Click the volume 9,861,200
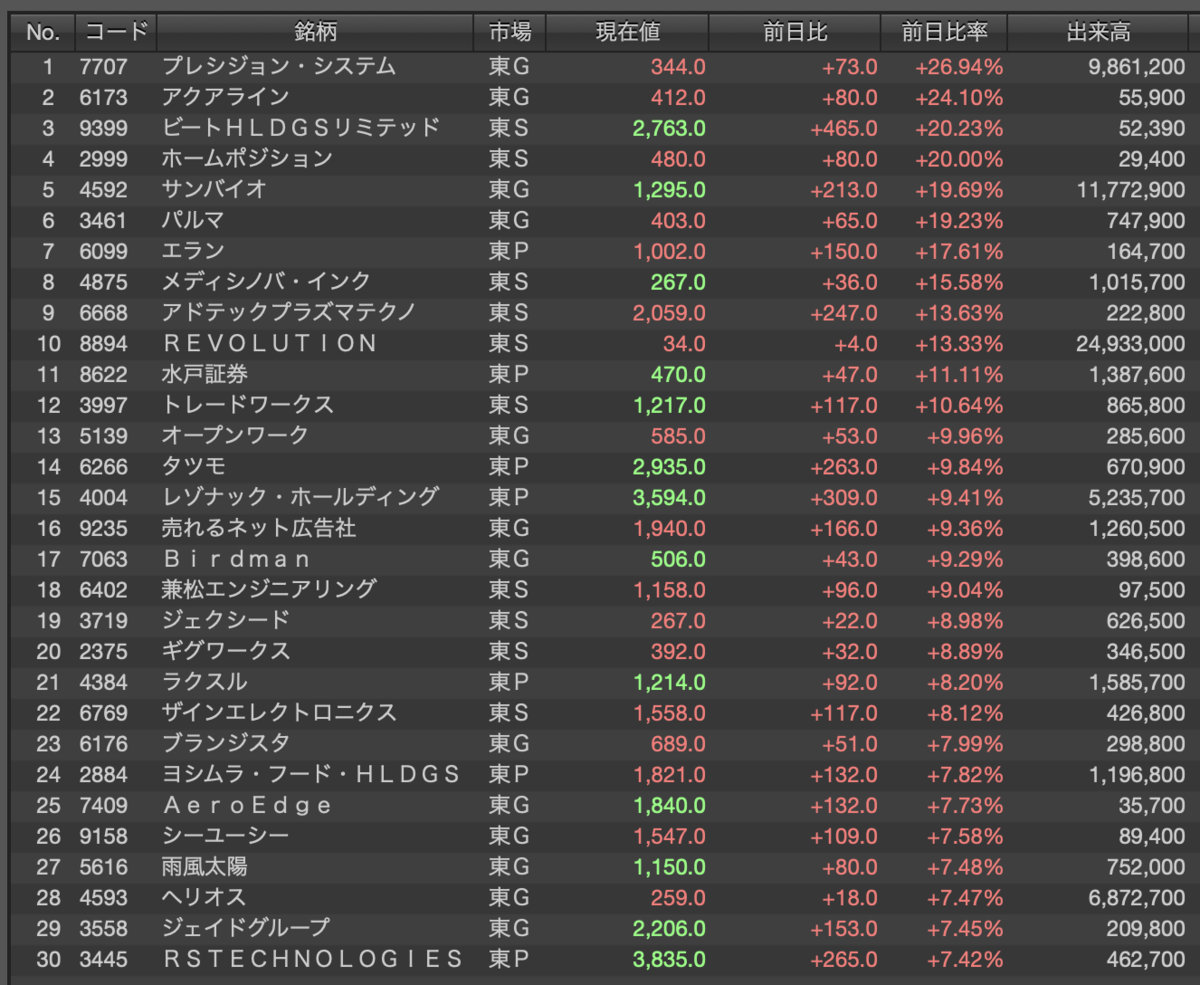 (1136, 67)
